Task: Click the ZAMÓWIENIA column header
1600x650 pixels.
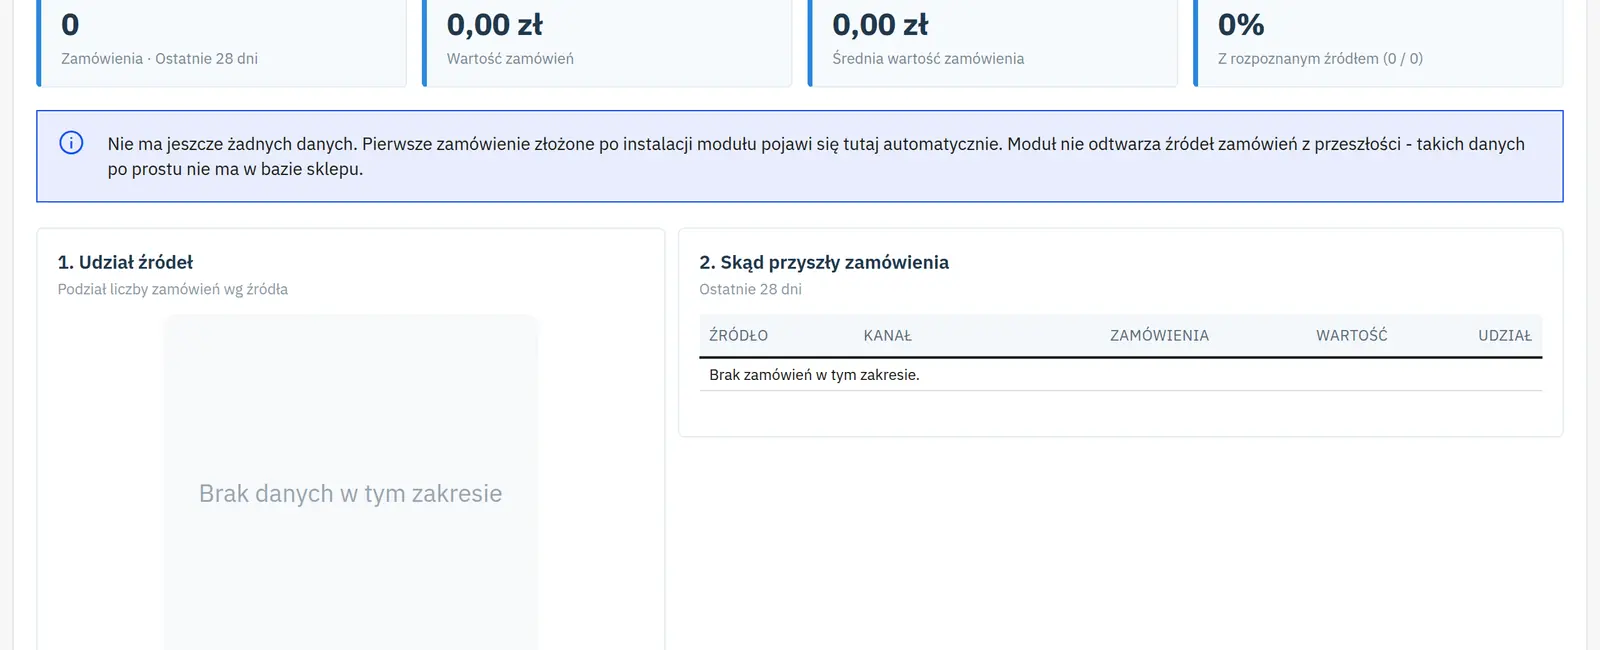Action: (x=1159, y=335)
